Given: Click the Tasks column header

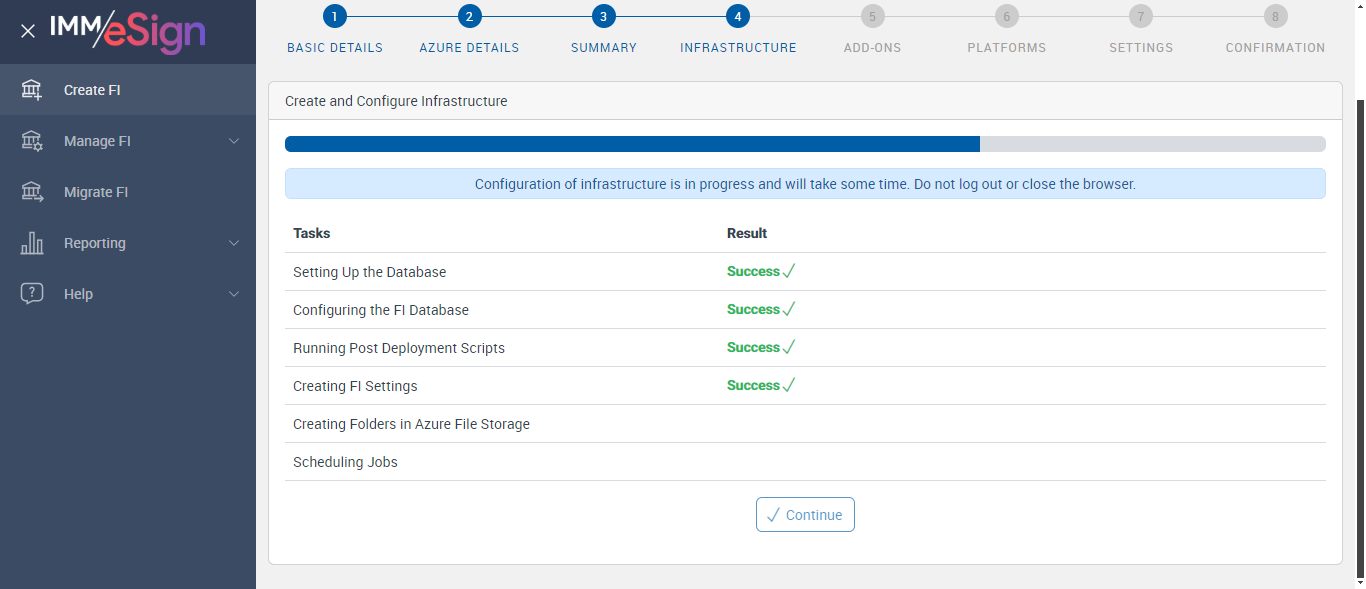Looking at the screenshot, I should click(312, 233).
